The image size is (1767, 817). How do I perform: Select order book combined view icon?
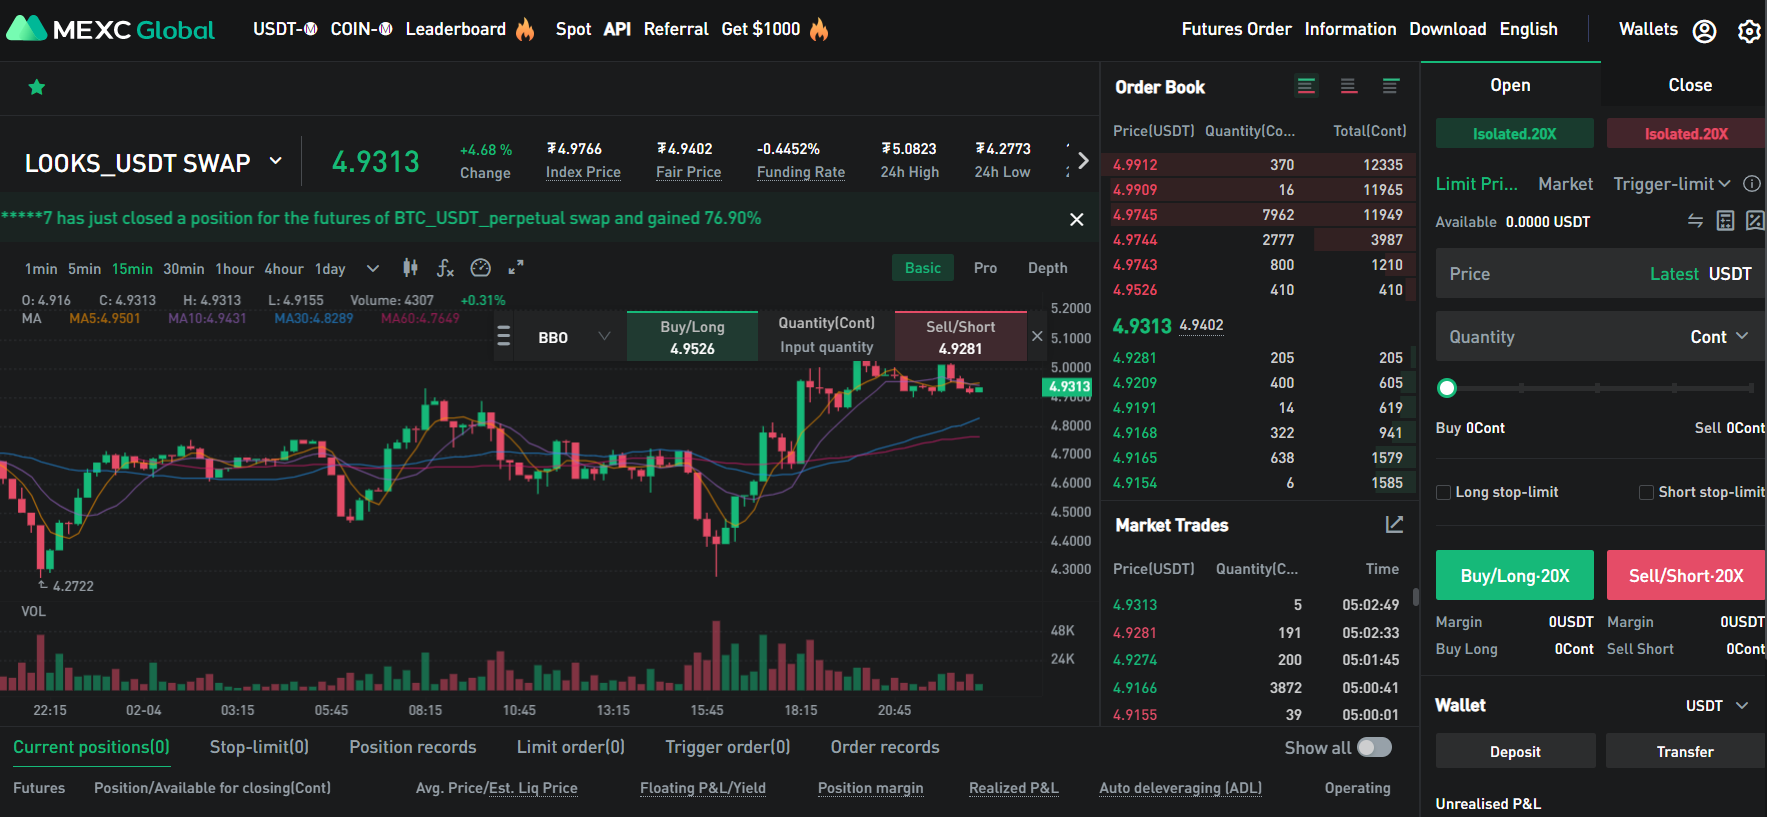(x=1306, y=86)
